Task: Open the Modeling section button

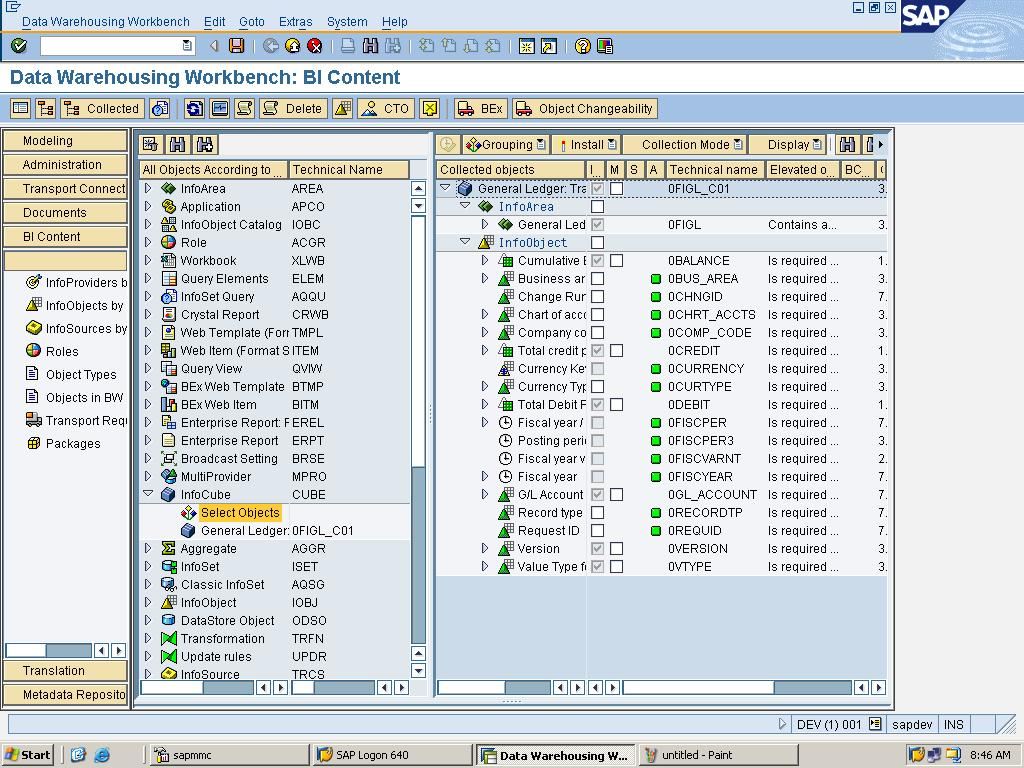Action: click(65, 140)
